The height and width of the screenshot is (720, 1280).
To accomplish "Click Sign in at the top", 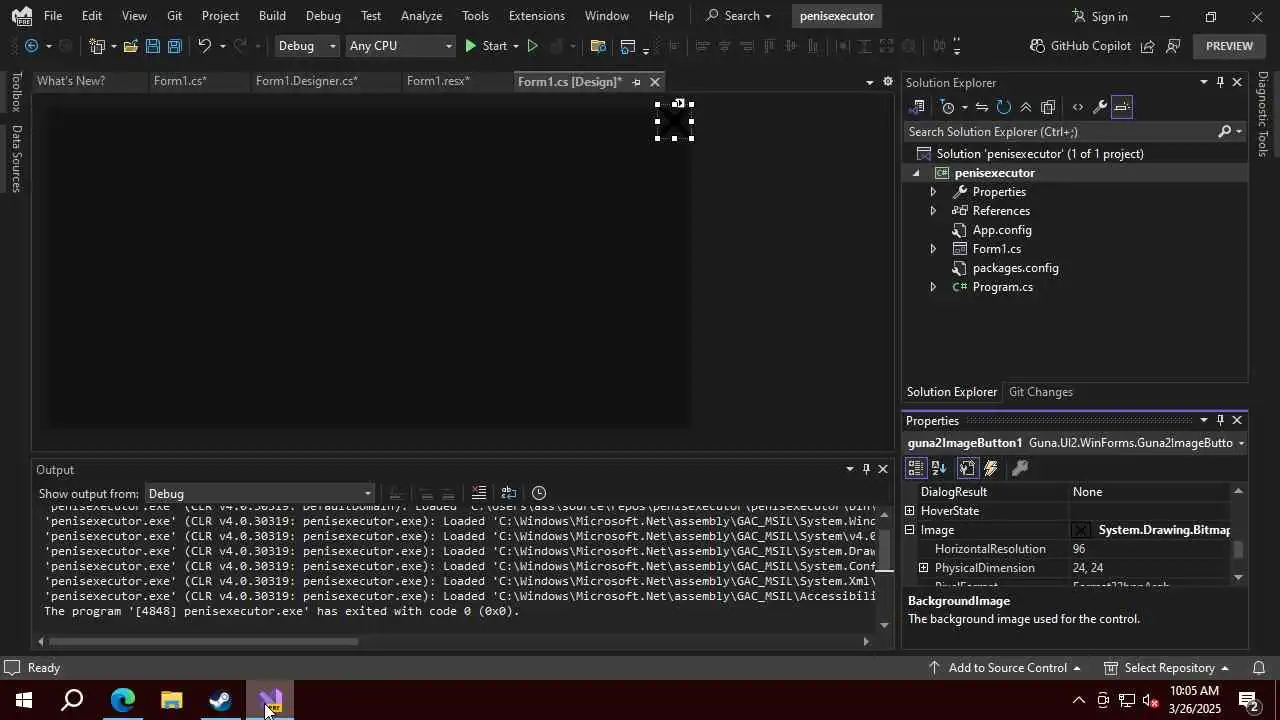I will click(x=1099, y=16).
